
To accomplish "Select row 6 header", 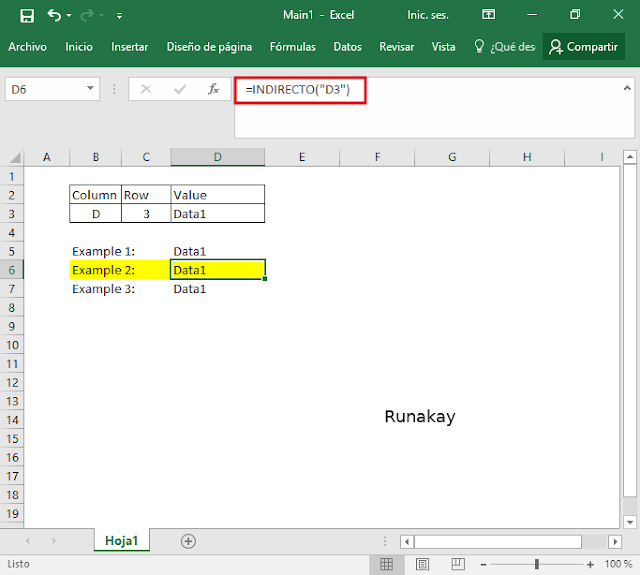I will click(x=11, y=270).
